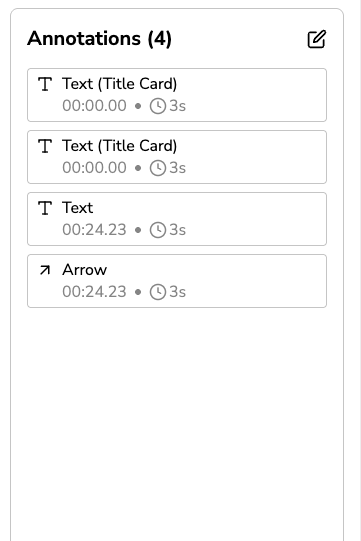This screenshot has height=541, width=361.
Task: Click the 00:00.00 timestamp of first Title Card
Action: (94, 106)
